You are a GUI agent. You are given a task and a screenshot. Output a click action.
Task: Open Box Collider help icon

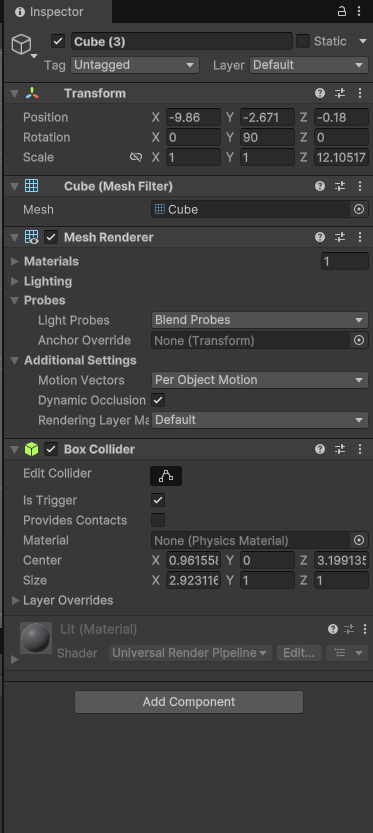pyautogui.click(x=320, y=449)
